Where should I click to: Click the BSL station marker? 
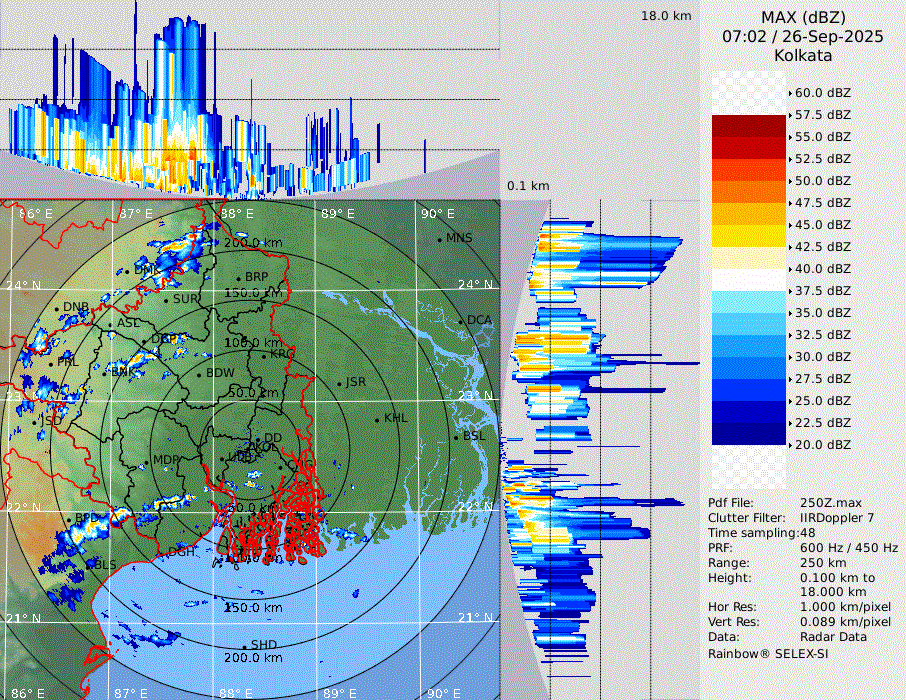455,437
